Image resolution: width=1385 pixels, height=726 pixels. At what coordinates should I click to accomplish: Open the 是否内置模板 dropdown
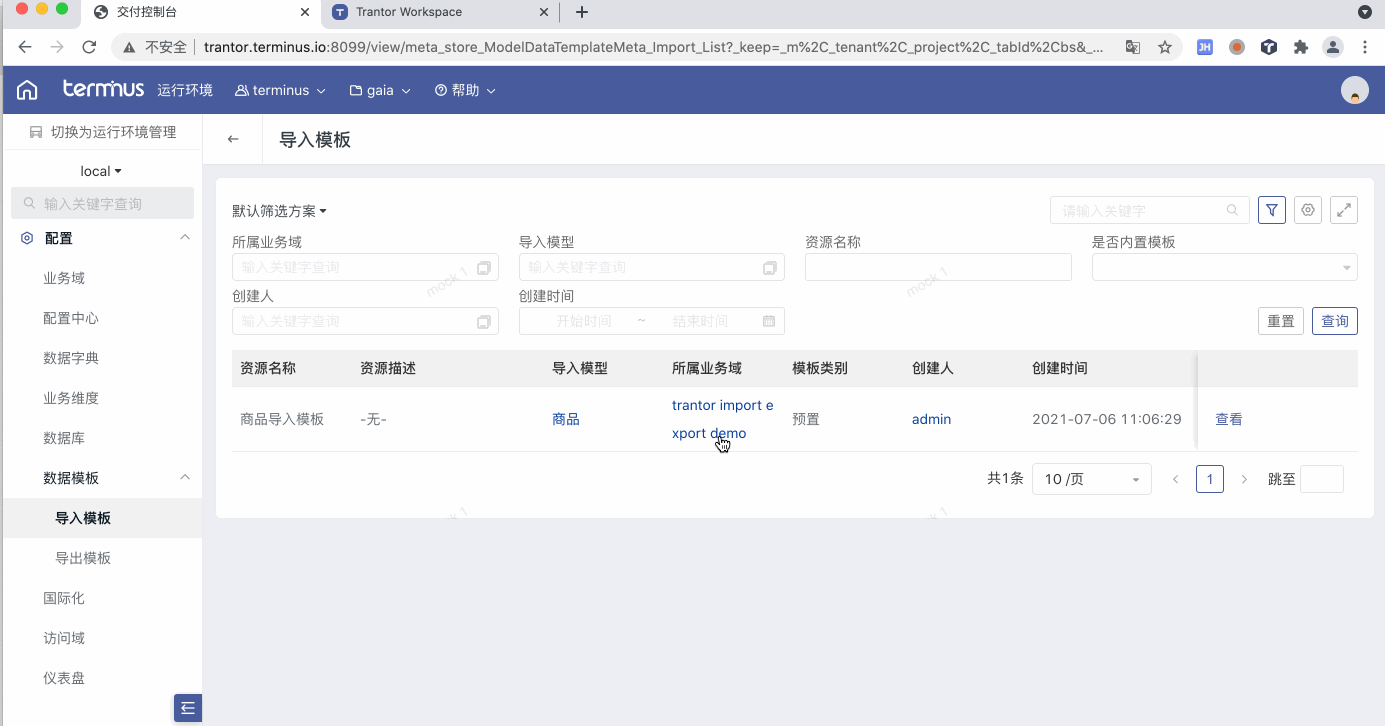[x=1224, y=267]
